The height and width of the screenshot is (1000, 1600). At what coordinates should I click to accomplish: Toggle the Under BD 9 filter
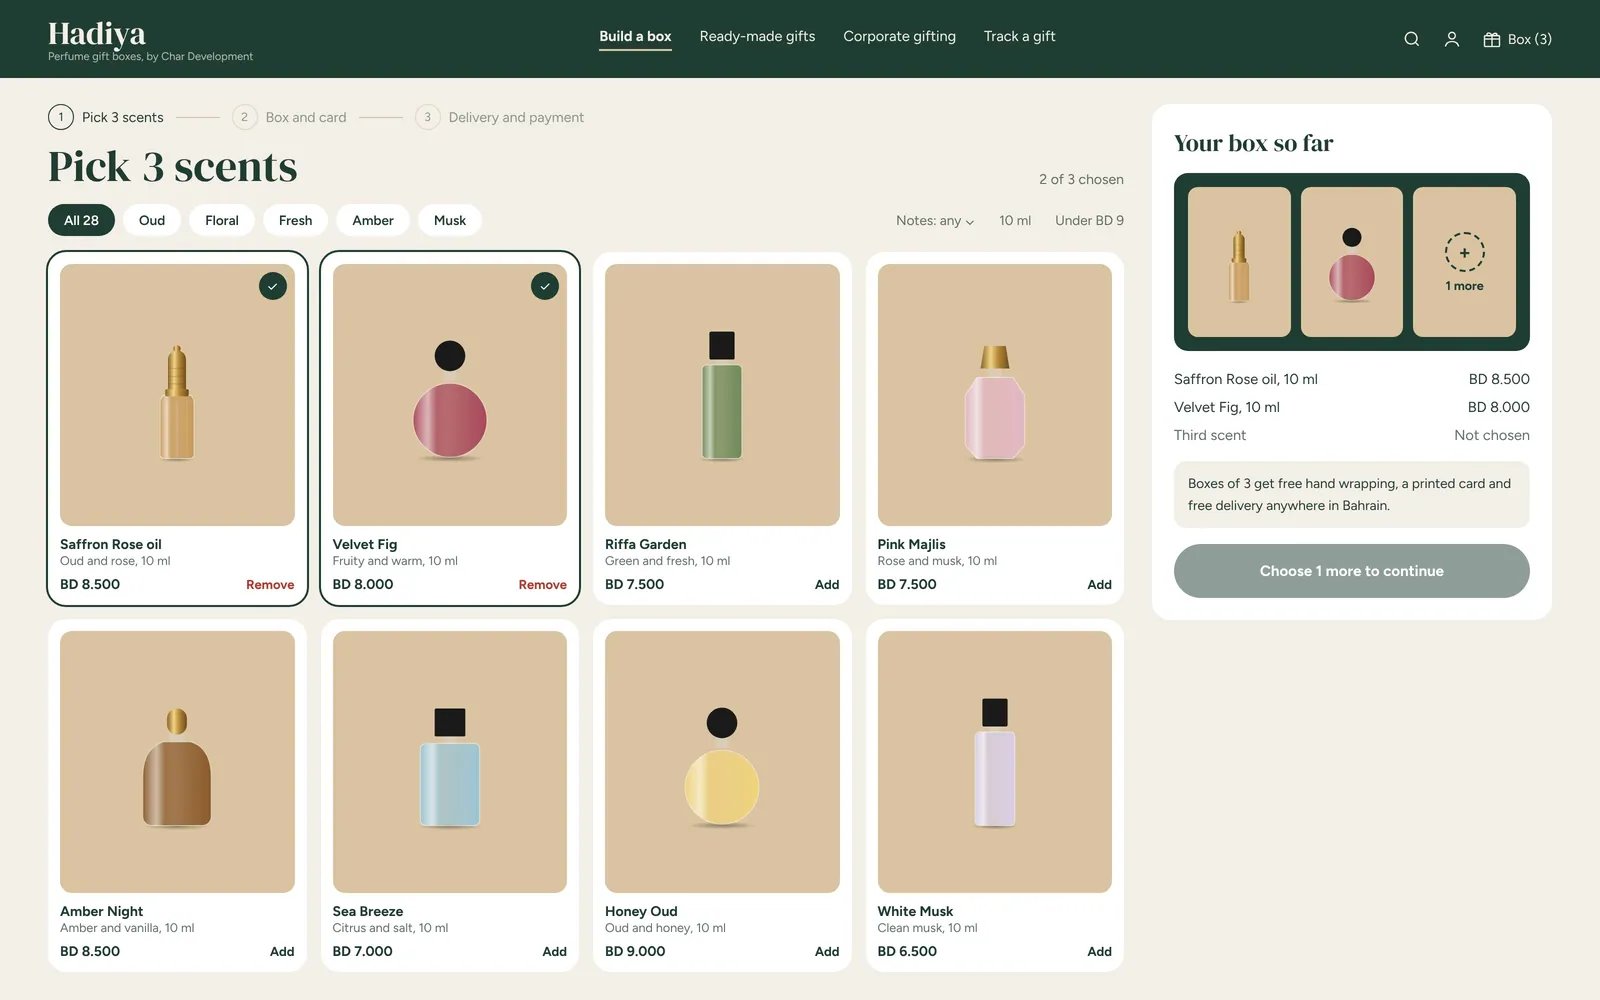point(1089,220)
